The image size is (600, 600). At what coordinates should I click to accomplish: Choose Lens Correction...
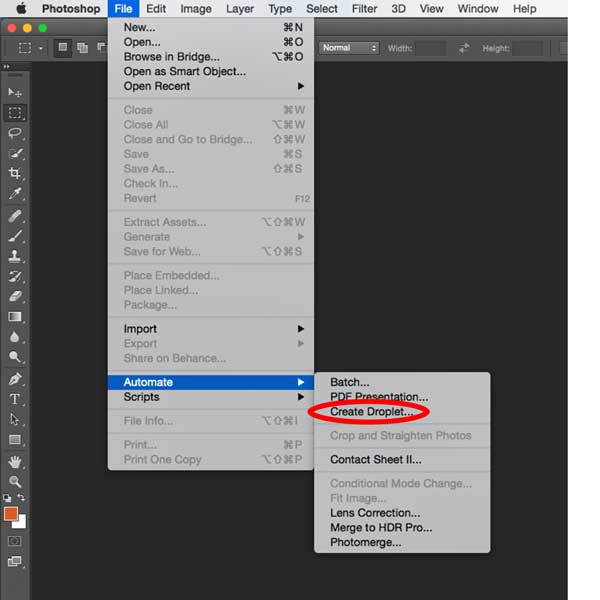coord(402,513)
